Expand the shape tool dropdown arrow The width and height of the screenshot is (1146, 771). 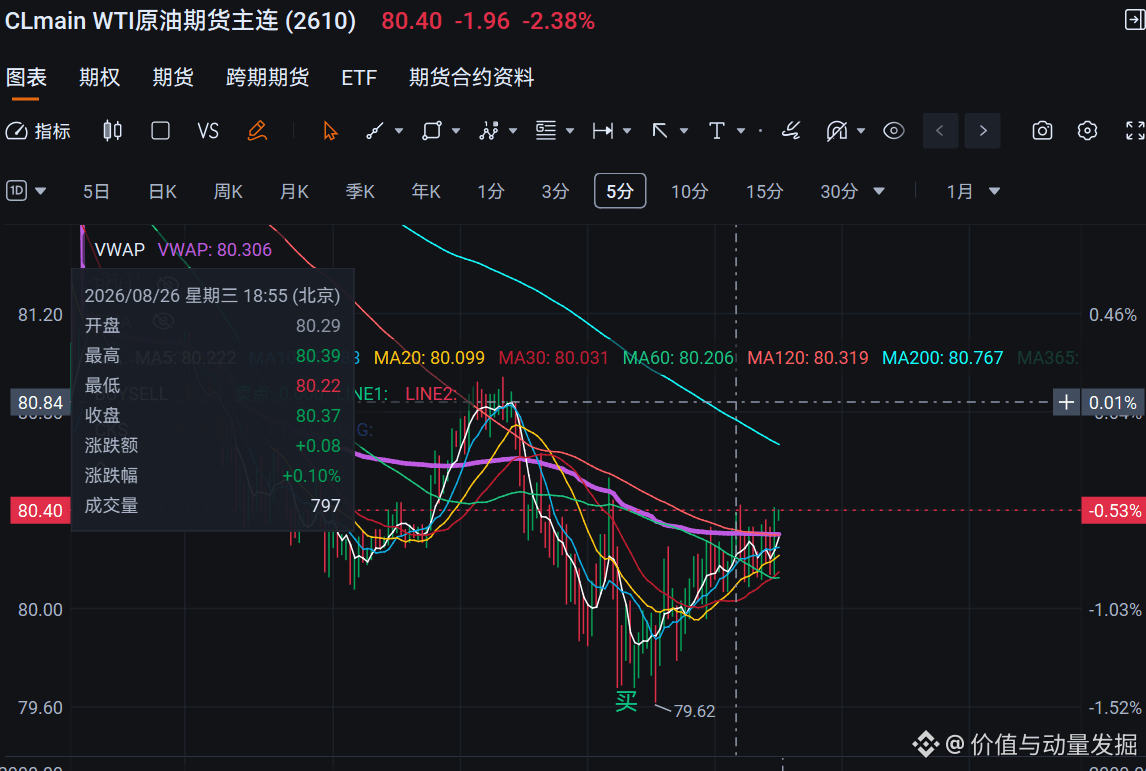click(456, 132)
